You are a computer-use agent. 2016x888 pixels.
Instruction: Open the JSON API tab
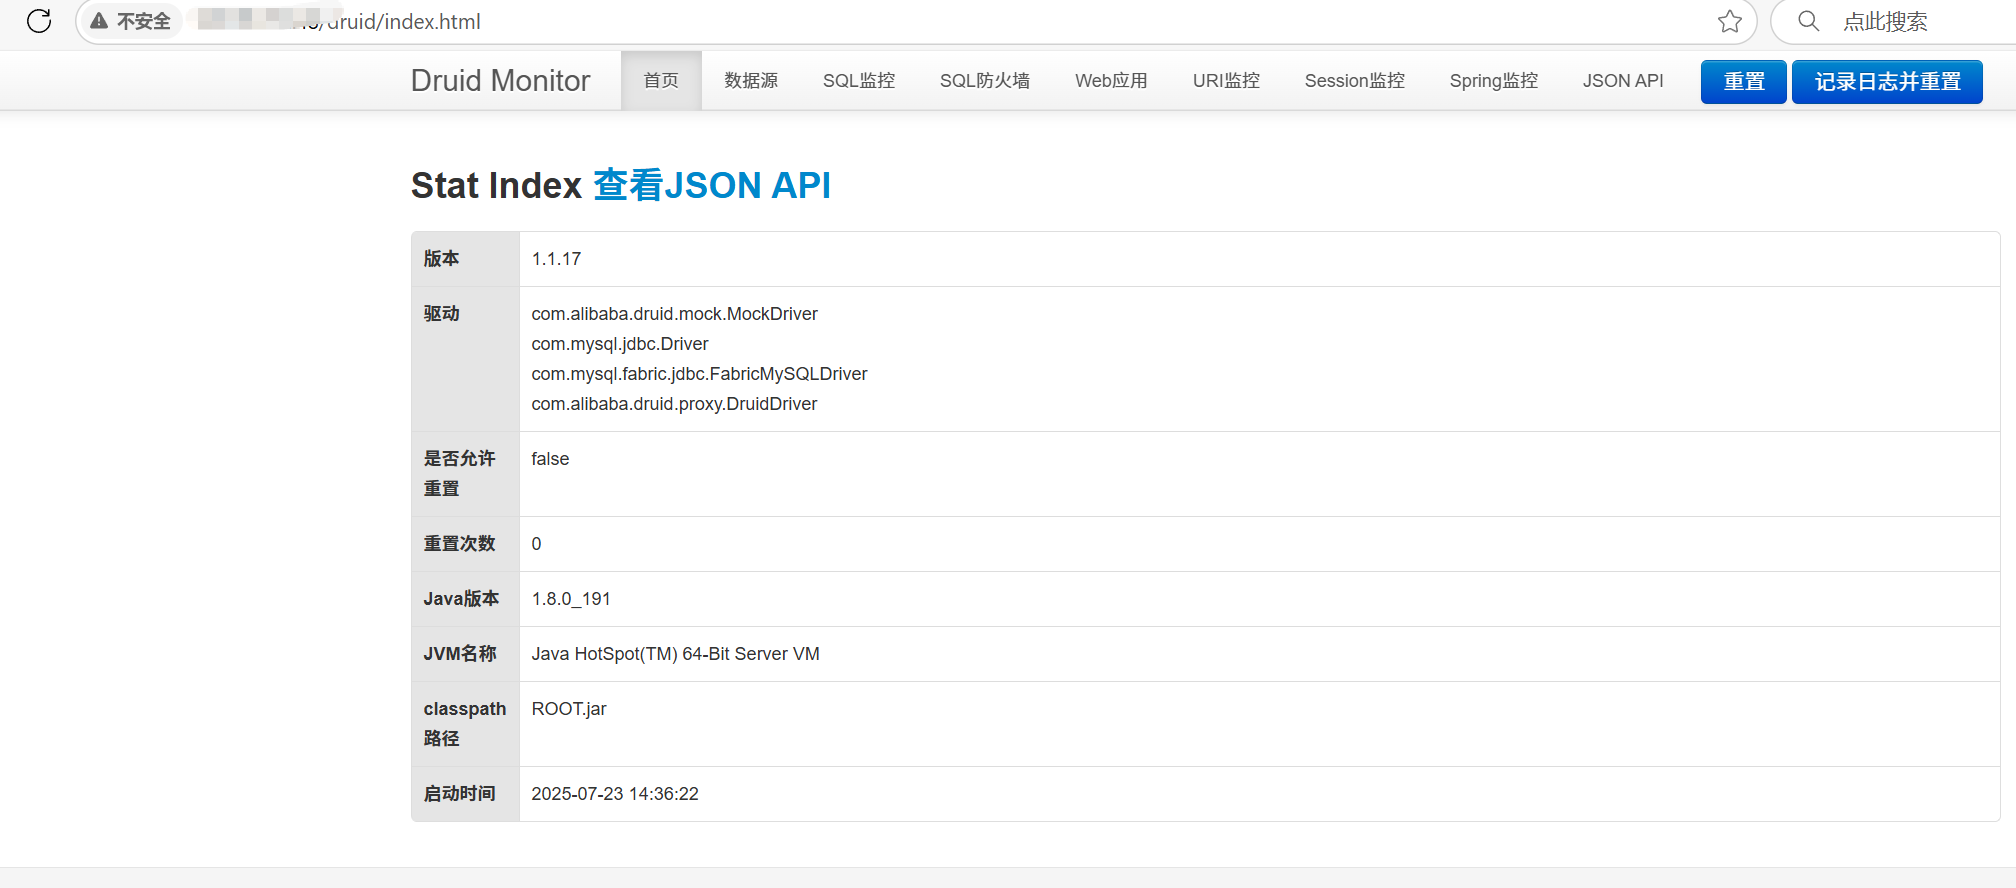point(1623,80)
